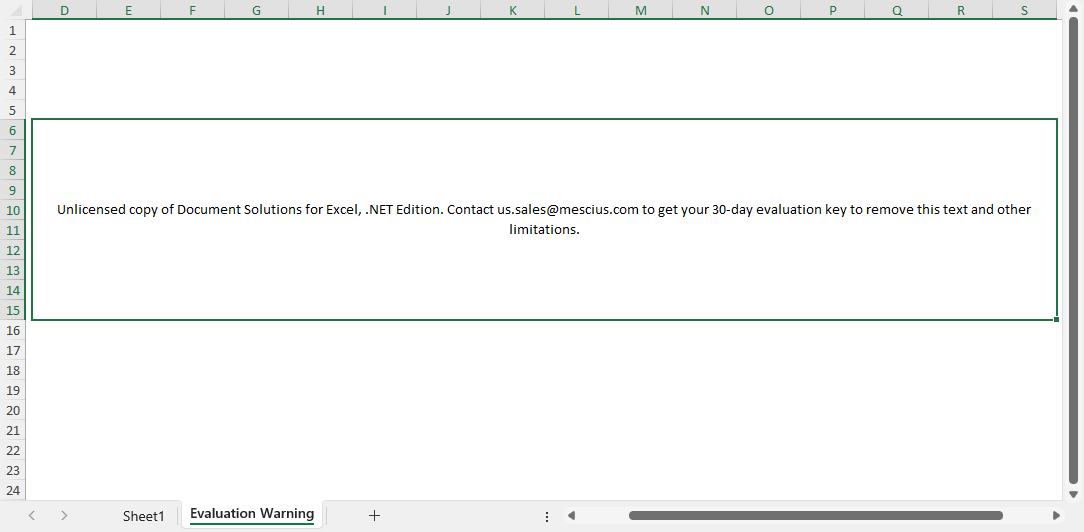This screenshot has width=1084, height=532.
Task: Click the Unlicensed copy warning text cell
Action: click(544, 219)
